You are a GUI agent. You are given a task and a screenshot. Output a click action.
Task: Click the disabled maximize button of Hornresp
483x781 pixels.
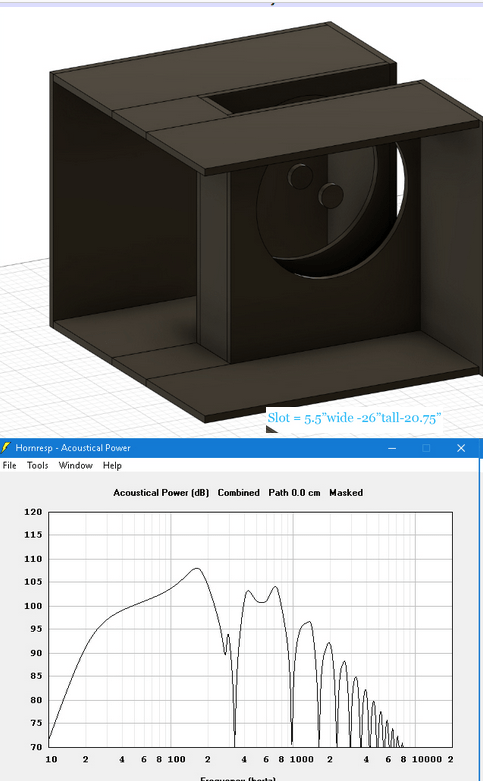point(426,448)
